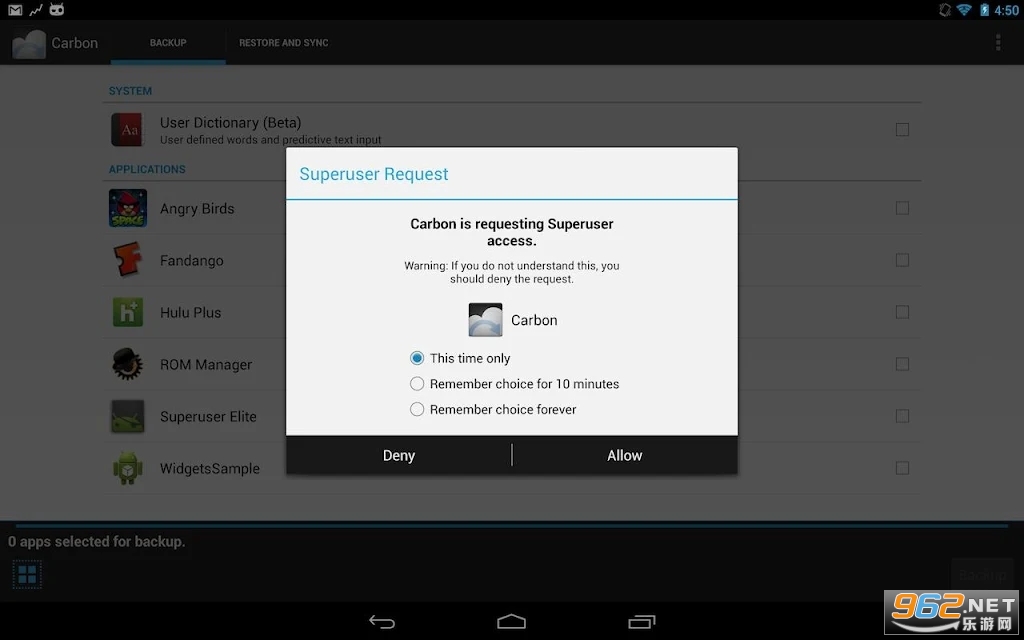Click the ROM Manager list label
1024x640 pixels.
point(206,364)
